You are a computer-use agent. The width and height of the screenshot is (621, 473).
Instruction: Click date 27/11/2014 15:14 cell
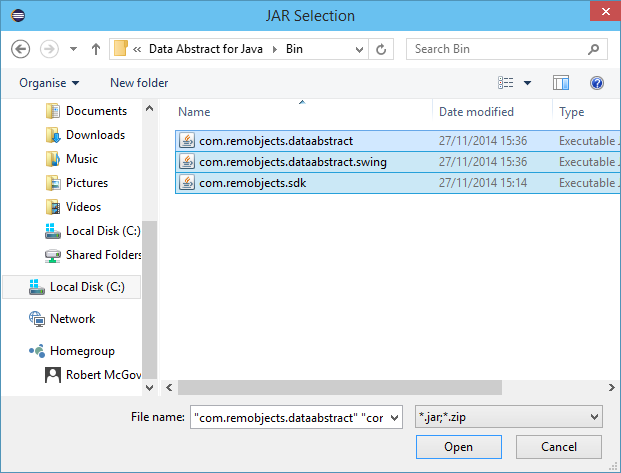tap(483, 183)
